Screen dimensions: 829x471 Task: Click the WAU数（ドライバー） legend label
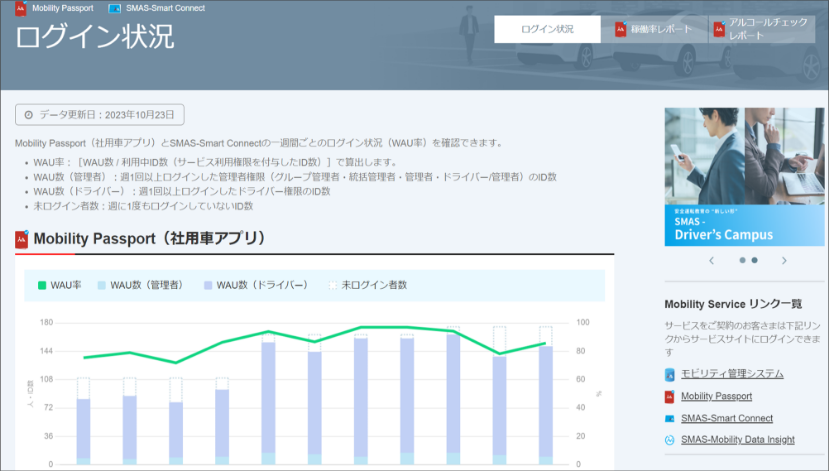point(263,285)
